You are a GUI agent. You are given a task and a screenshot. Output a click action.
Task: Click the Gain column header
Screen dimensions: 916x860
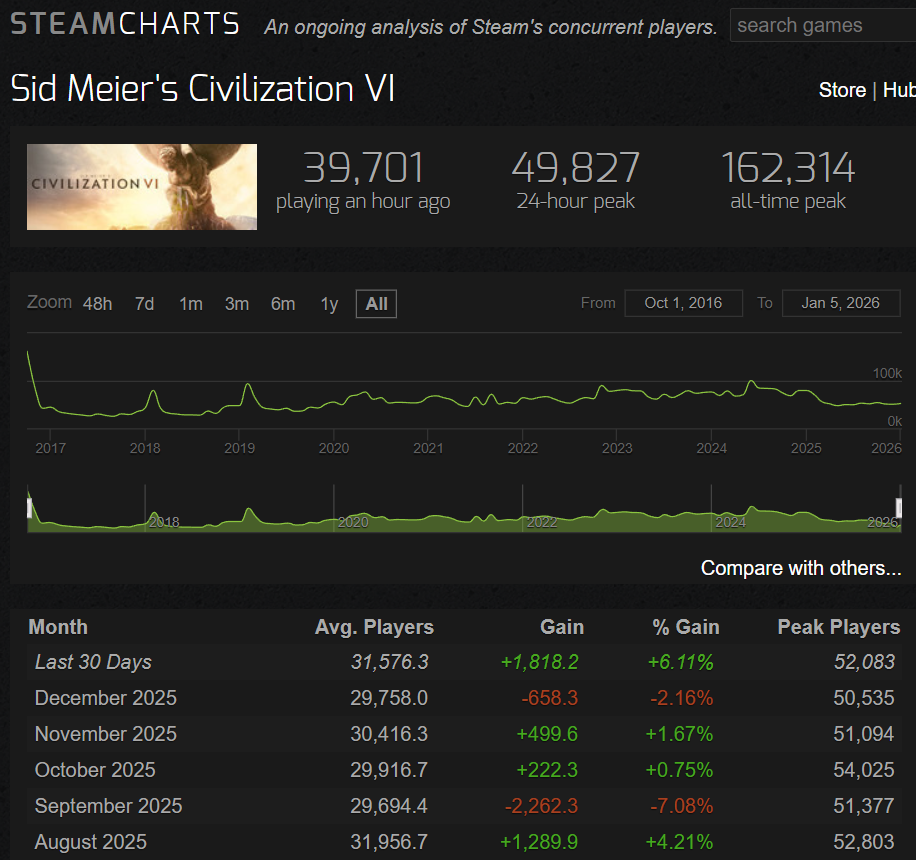coord(561,627)
